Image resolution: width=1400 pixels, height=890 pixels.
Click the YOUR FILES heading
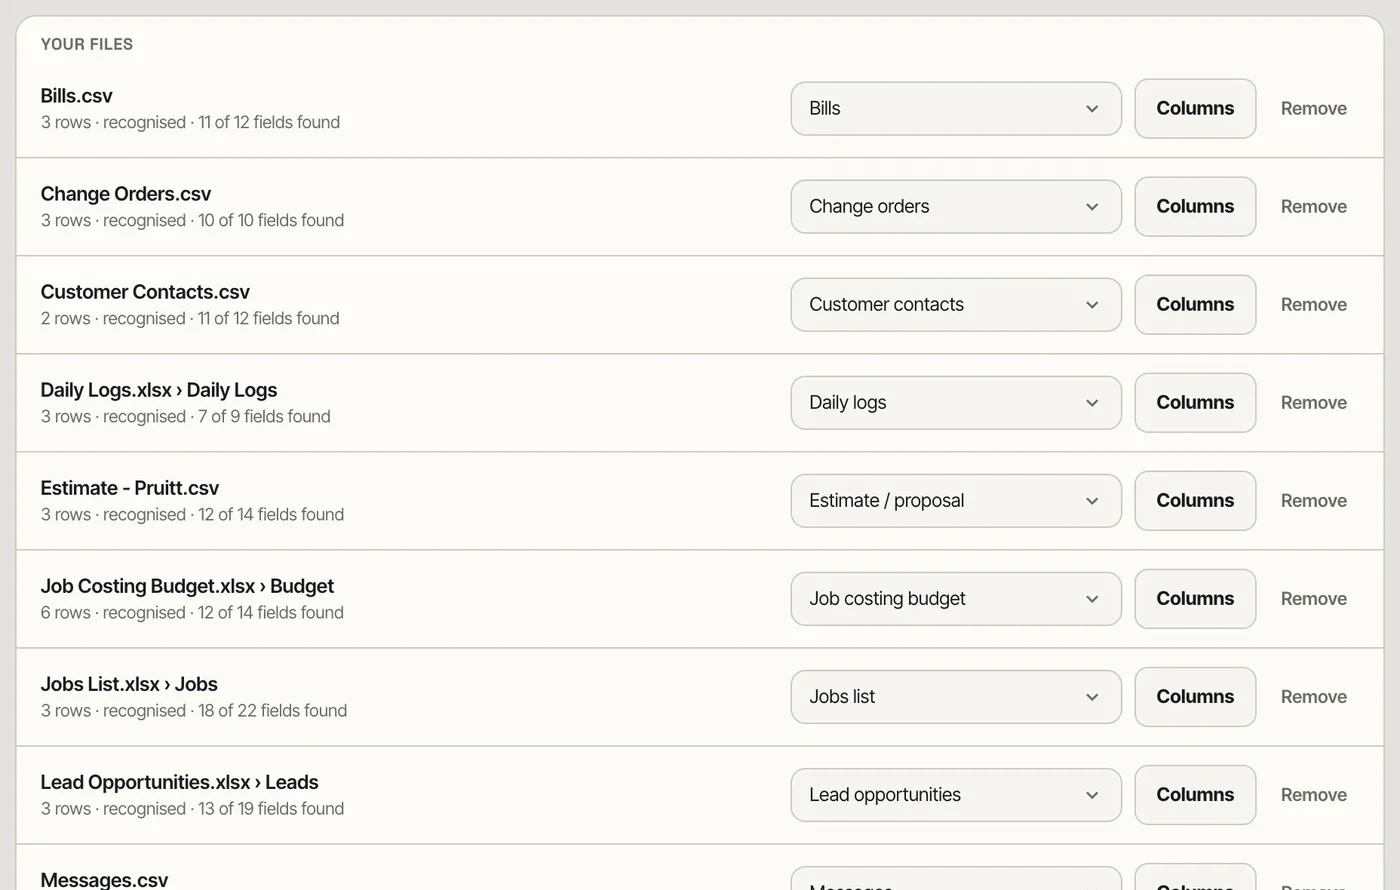(x=87, y=44)
